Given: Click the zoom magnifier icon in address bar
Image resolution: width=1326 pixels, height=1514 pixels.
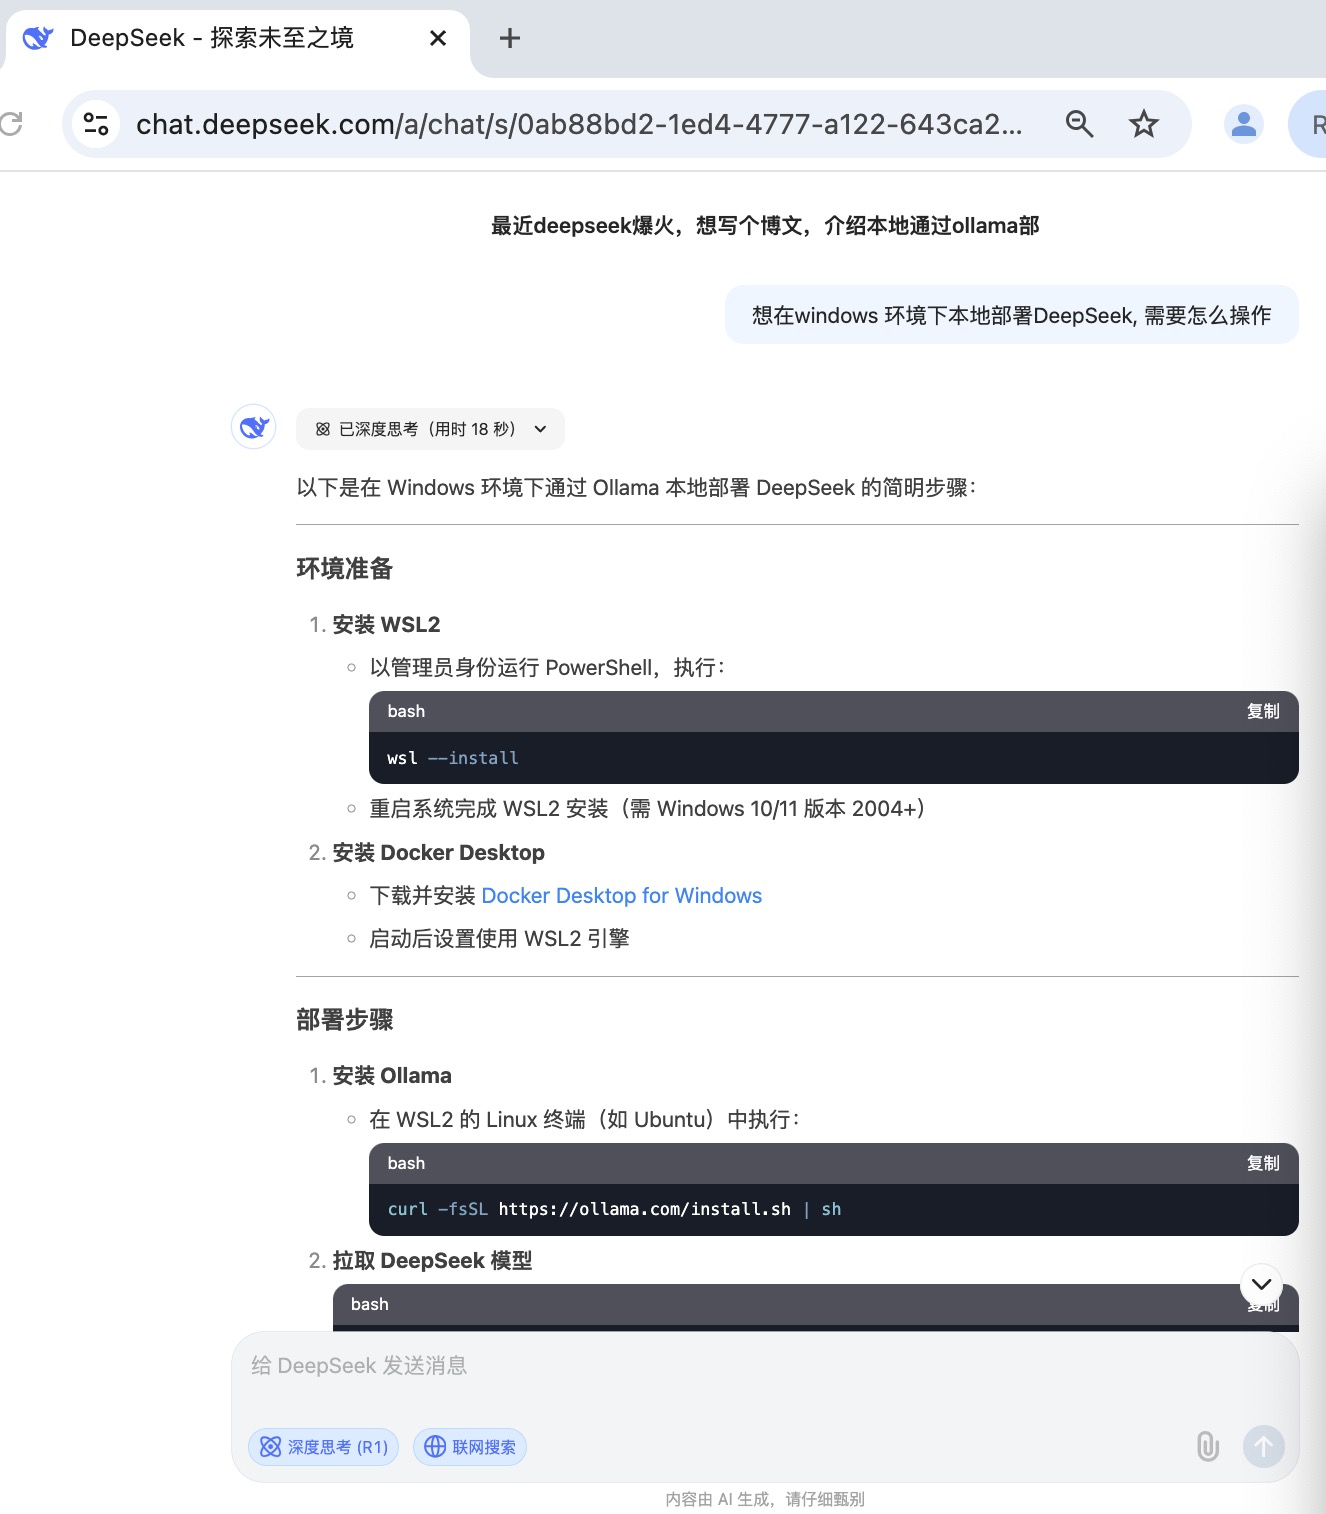Looking at the screenshot, I should (x=1079, y=124).
